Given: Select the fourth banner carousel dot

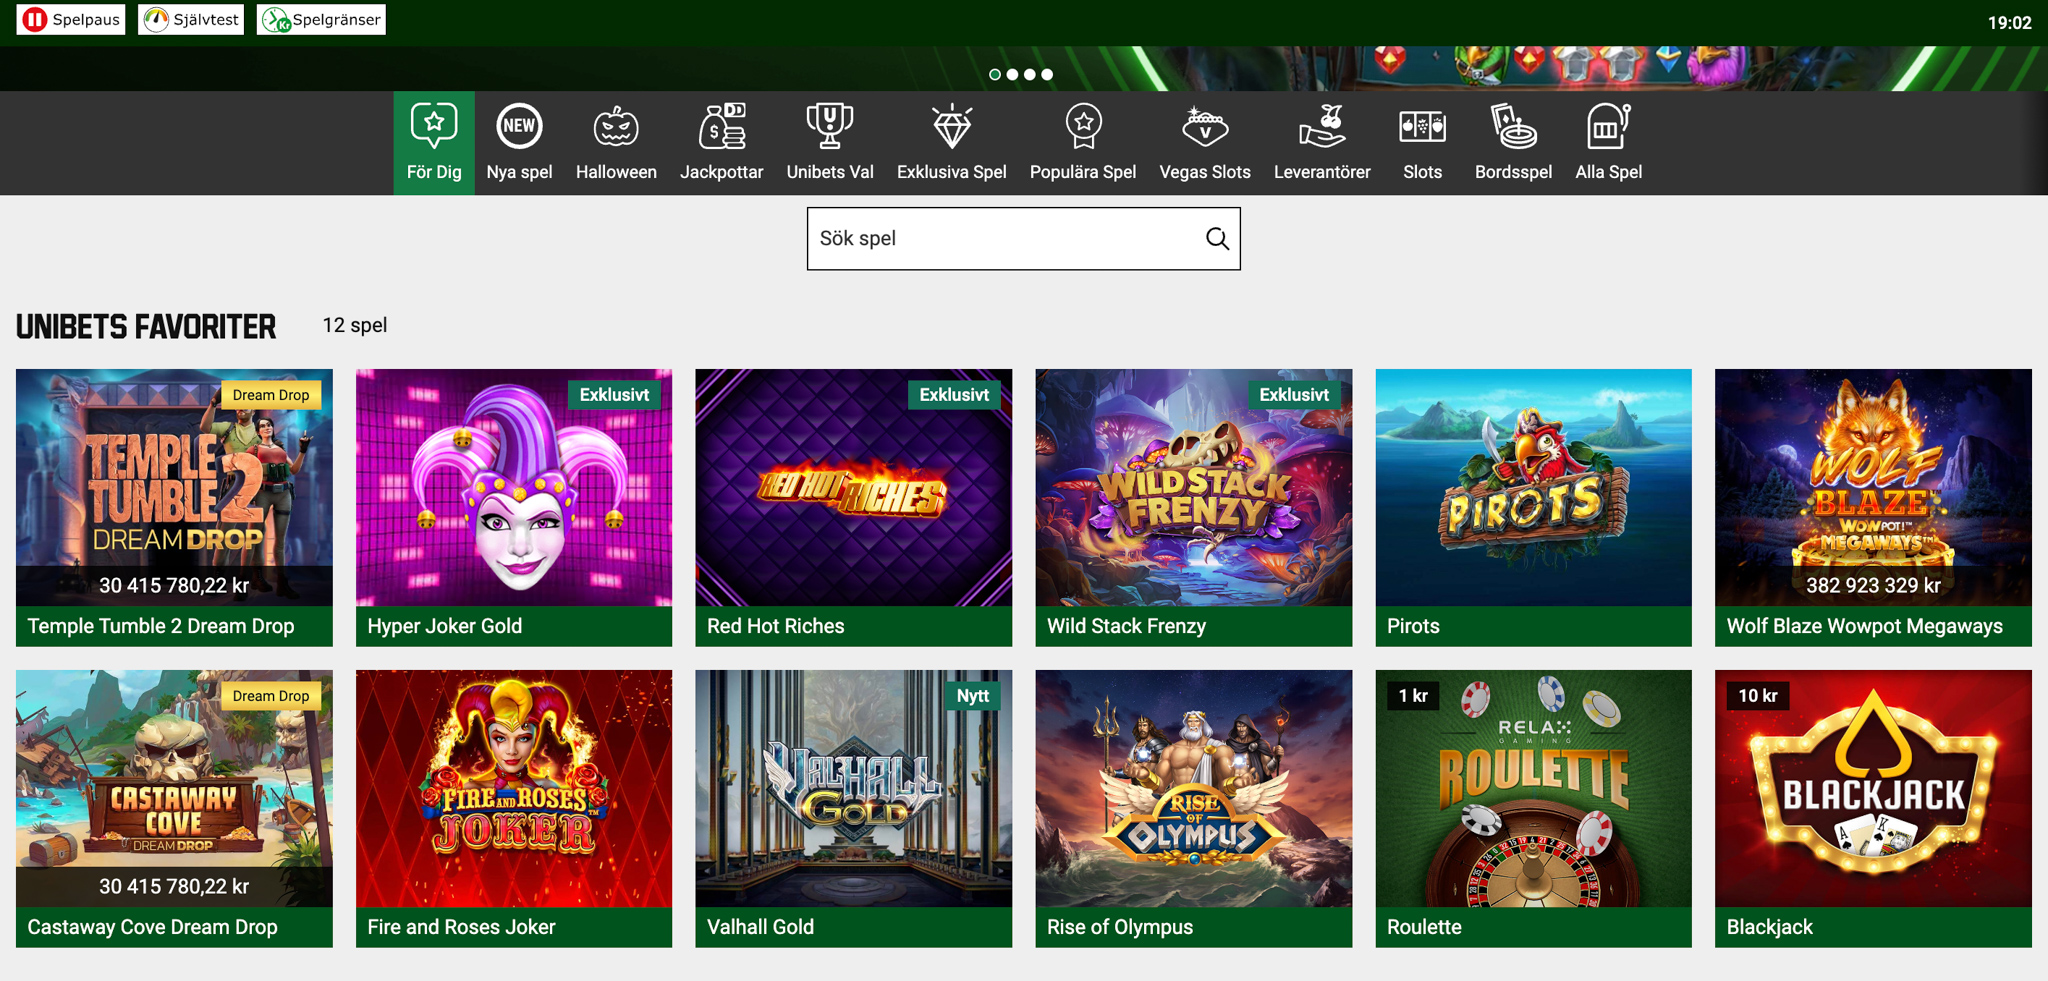Looking at the screenshot, I should point(1047,74).
